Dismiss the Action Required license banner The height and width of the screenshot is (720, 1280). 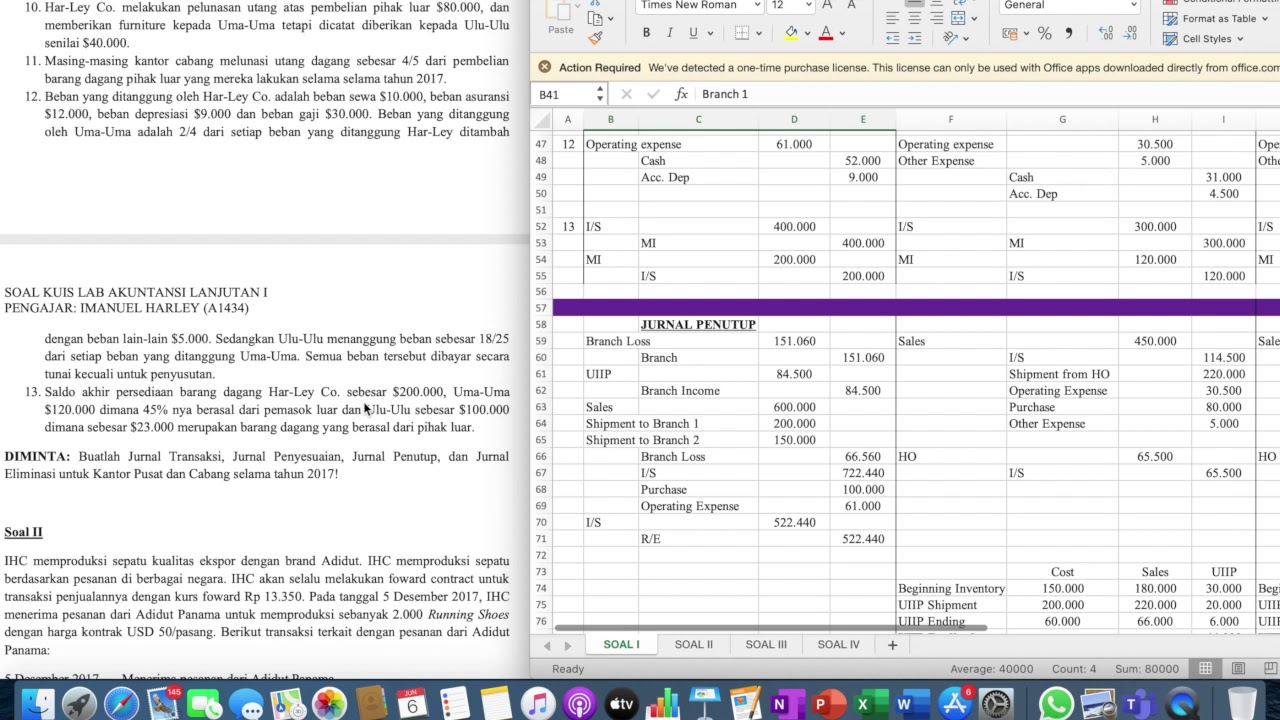[544, 68]
